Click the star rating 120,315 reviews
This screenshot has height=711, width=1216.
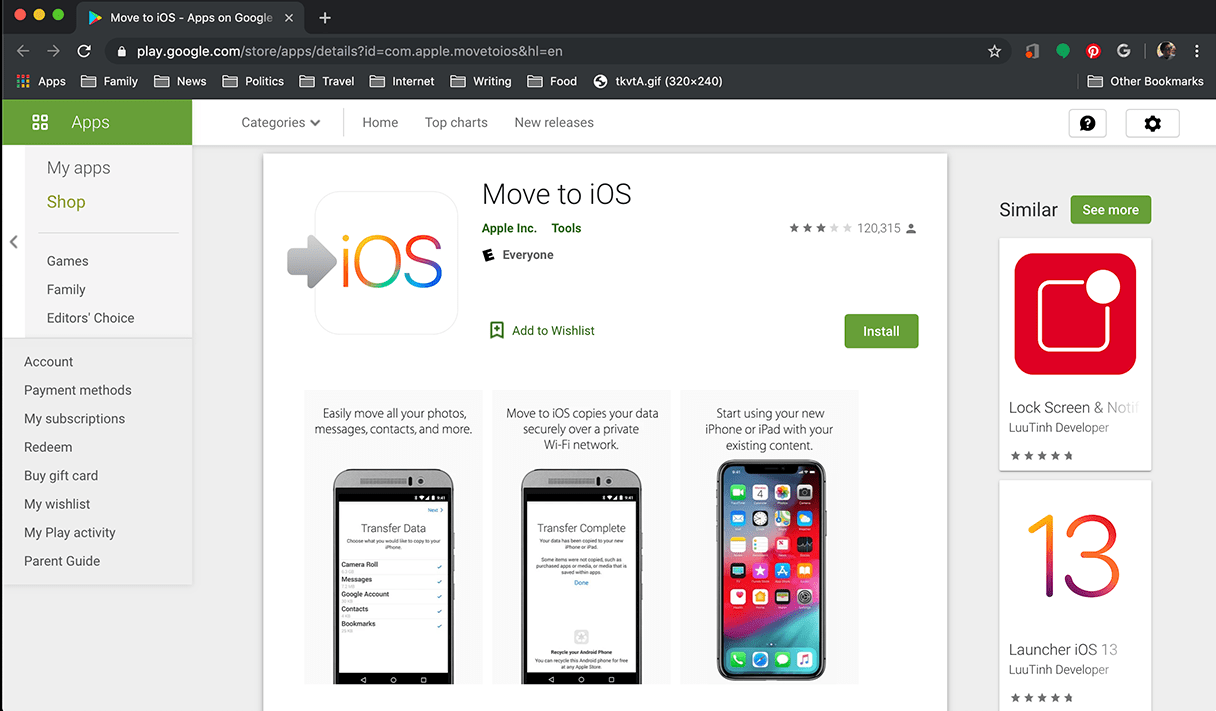(852, 228)
